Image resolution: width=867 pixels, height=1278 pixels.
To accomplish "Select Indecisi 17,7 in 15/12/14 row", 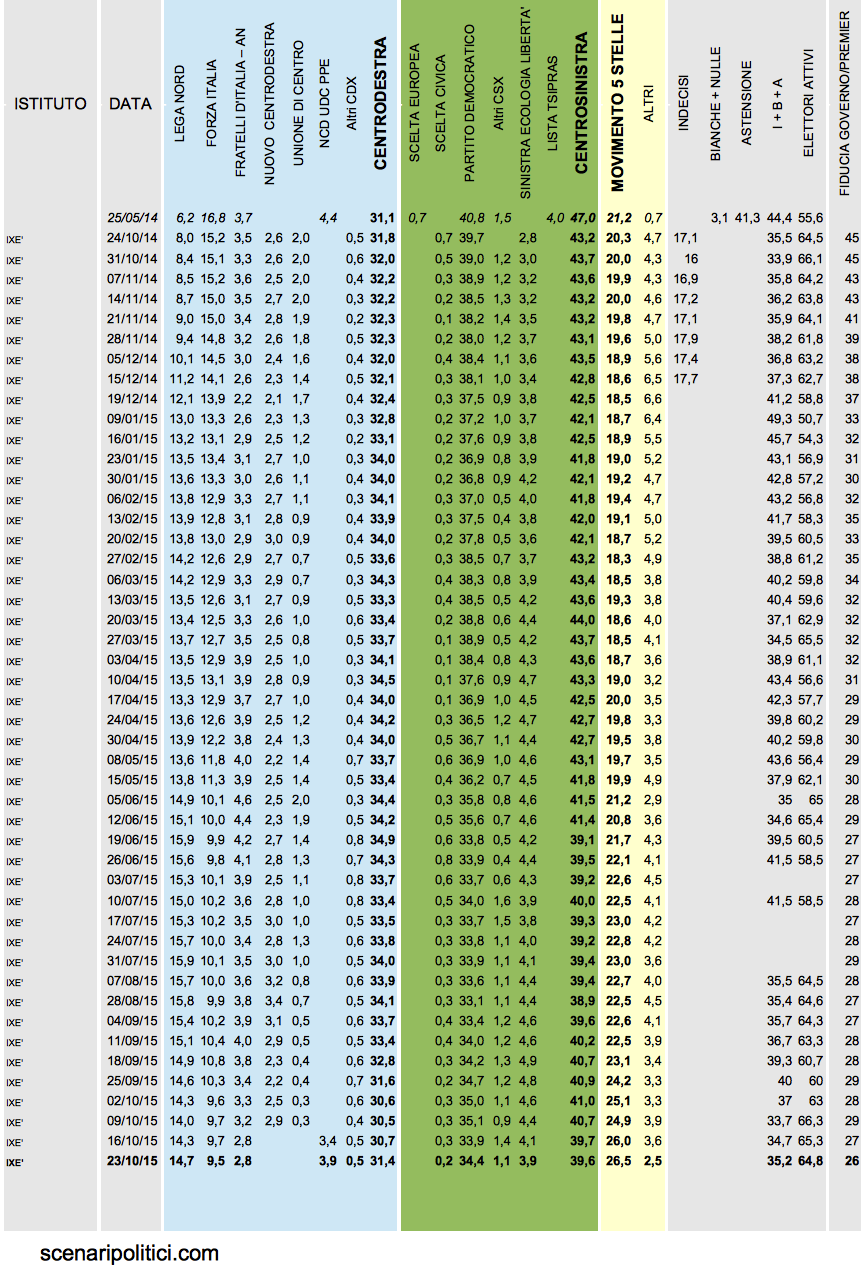I will click(685, 378).
